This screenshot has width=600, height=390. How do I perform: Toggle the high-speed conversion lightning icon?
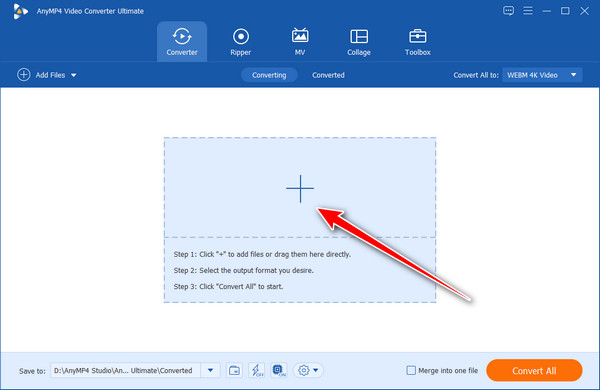256,370
